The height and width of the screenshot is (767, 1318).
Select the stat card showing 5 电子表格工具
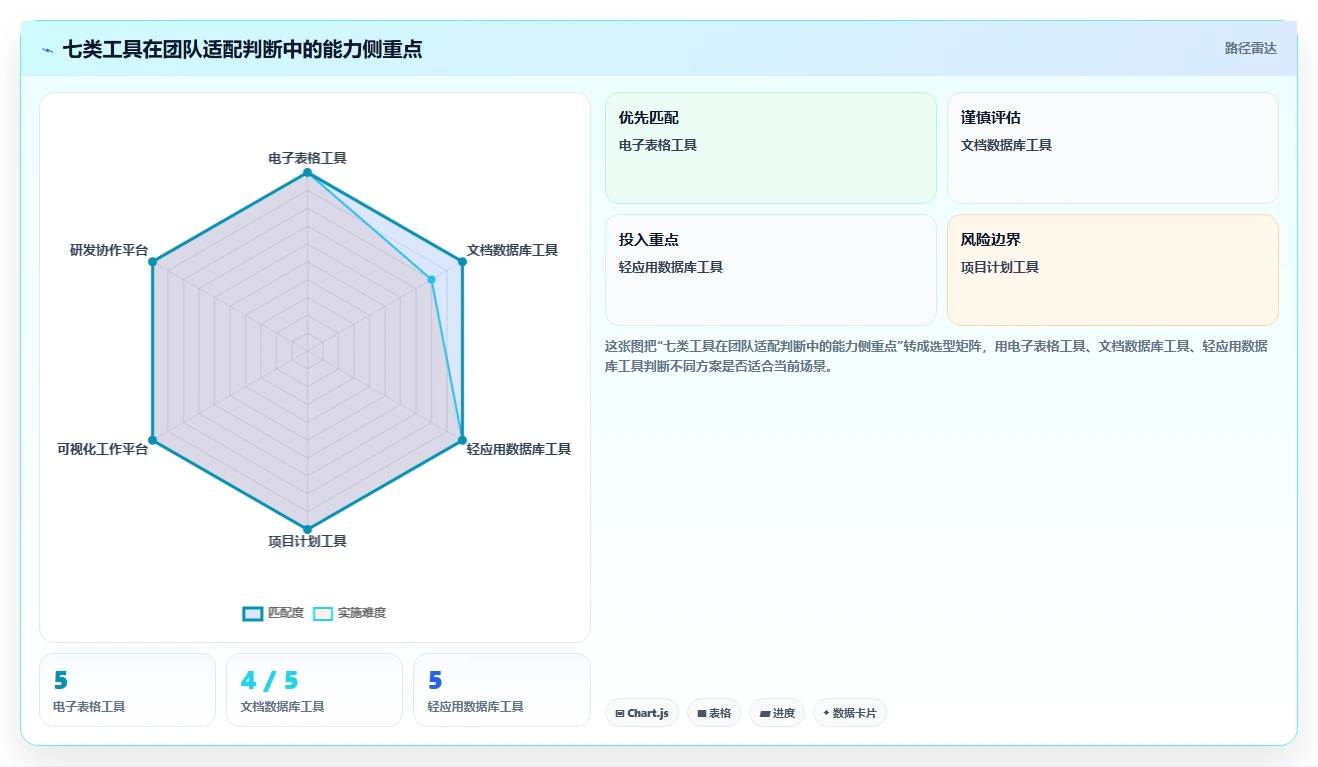[128, 690]
